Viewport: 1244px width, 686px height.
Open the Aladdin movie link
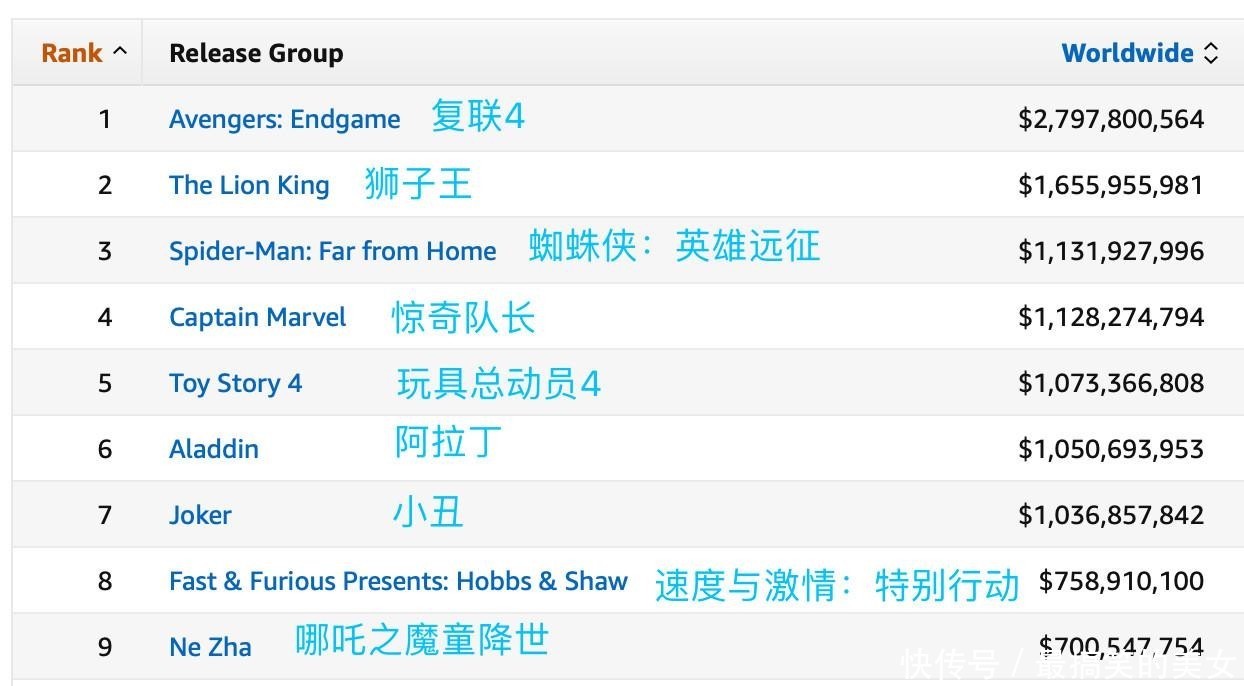coord(214,449)
